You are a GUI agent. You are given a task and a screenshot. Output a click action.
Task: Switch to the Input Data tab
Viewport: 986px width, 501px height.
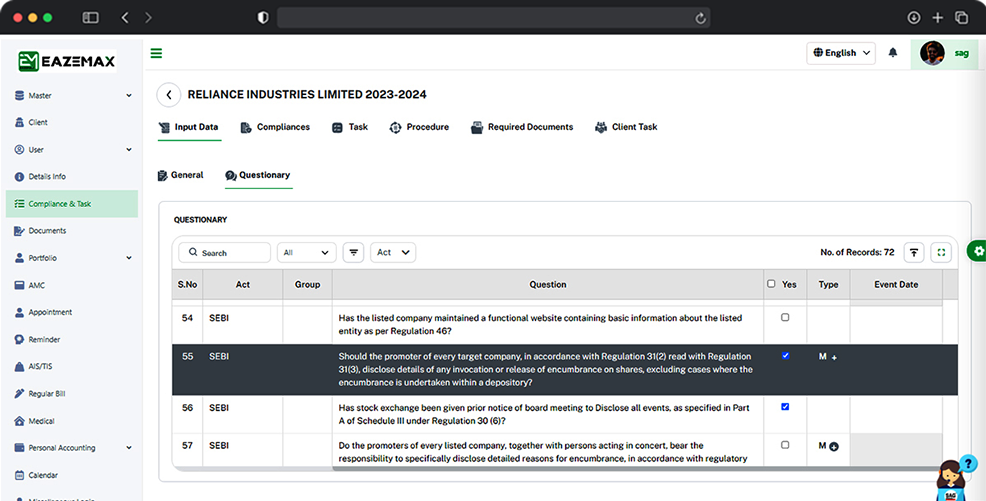pyautogui.click(x=189, y=128)
